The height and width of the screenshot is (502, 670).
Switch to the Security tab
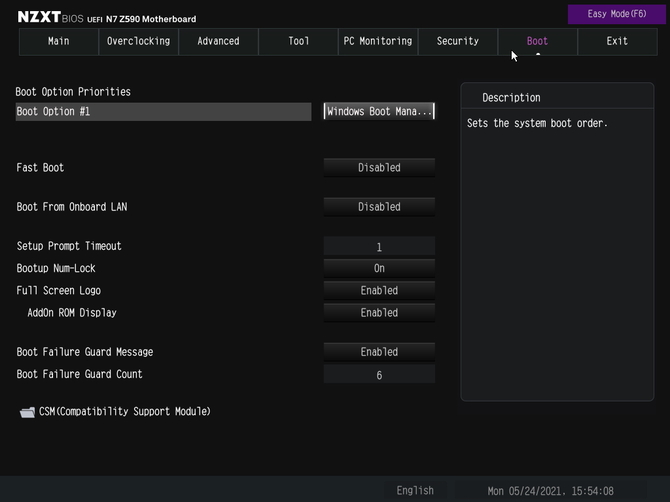[x=458, y=41]
